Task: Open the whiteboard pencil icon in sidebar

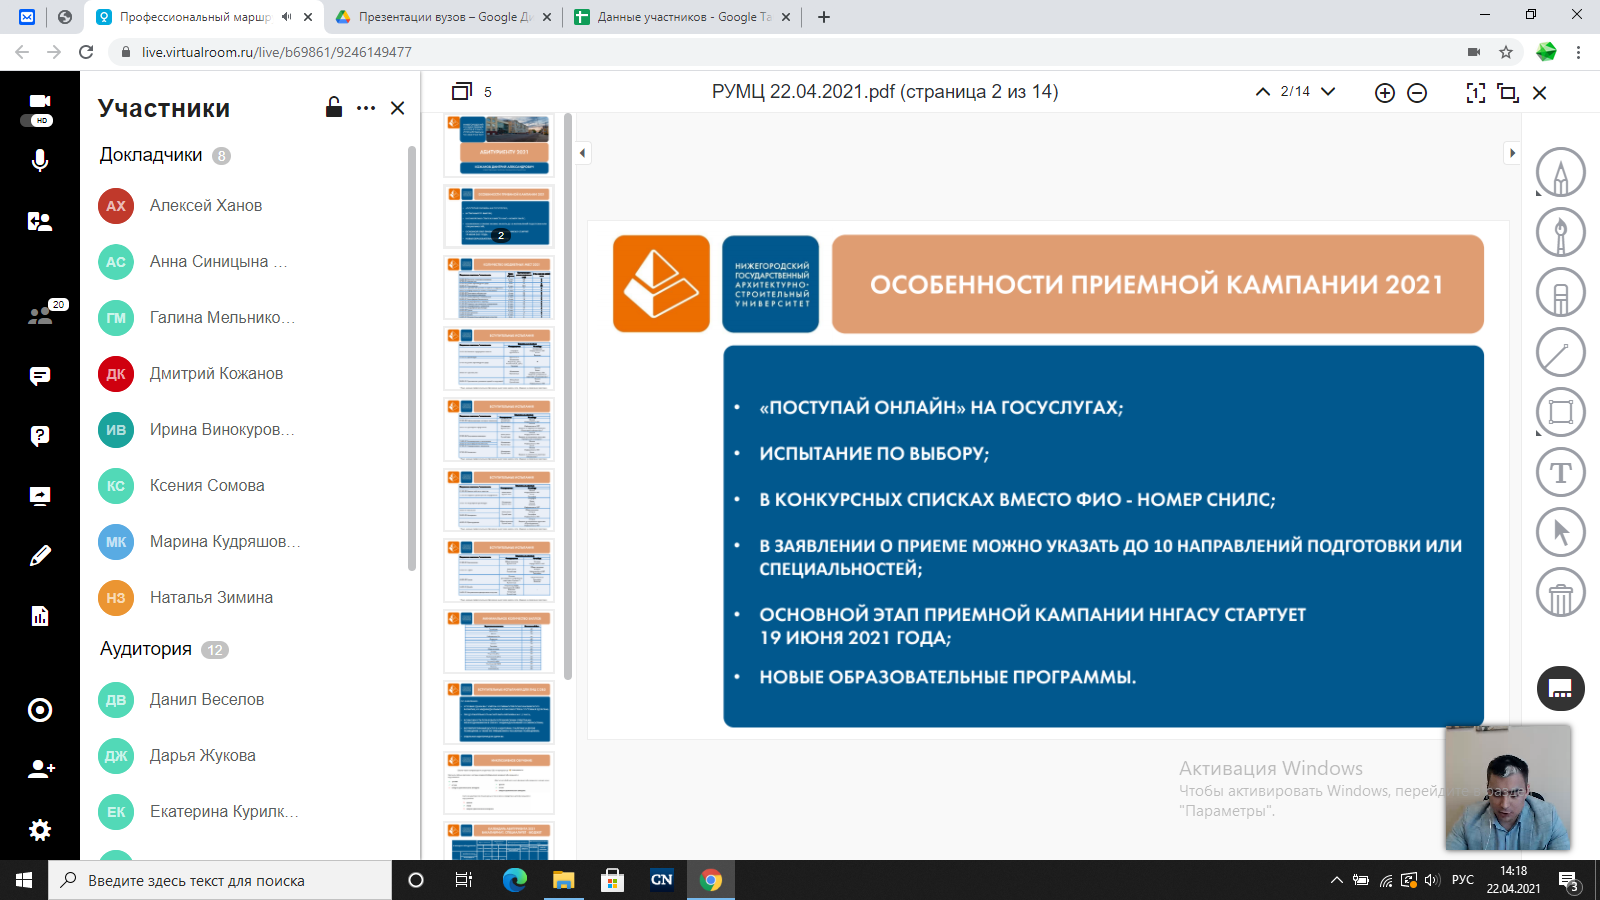Action: [40, 556]
